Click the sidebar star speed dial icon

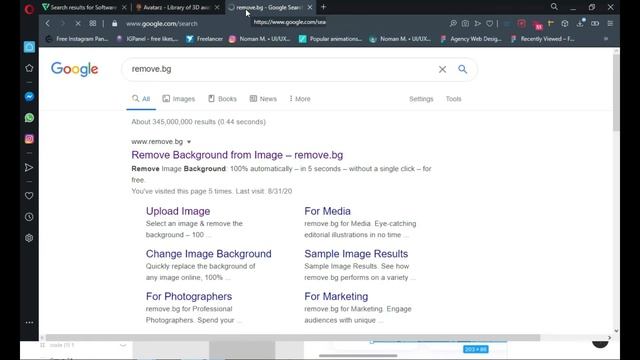tap(29, 68)
